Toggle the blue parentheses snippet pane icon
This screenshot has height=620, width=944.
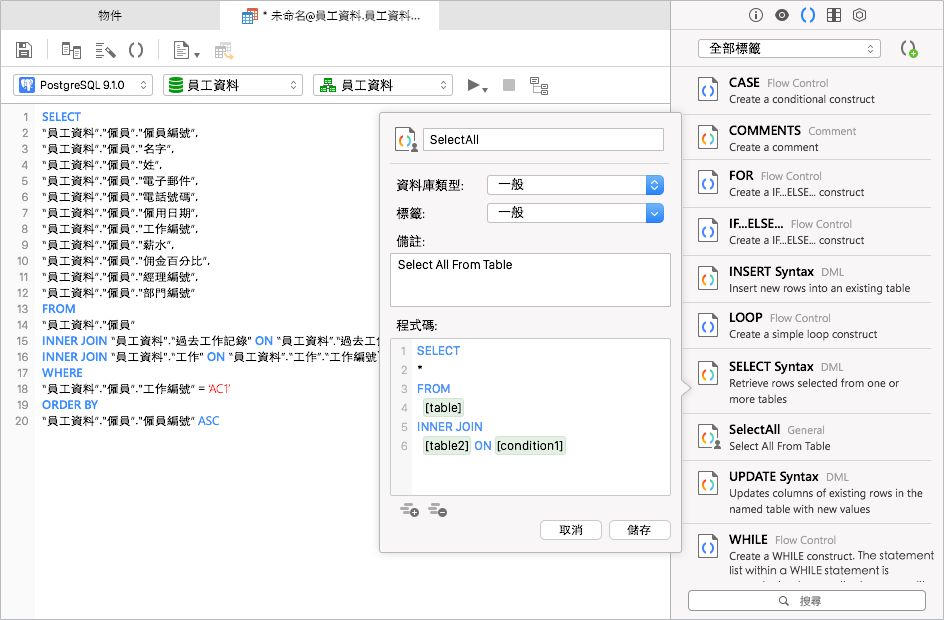click(808, 15)
